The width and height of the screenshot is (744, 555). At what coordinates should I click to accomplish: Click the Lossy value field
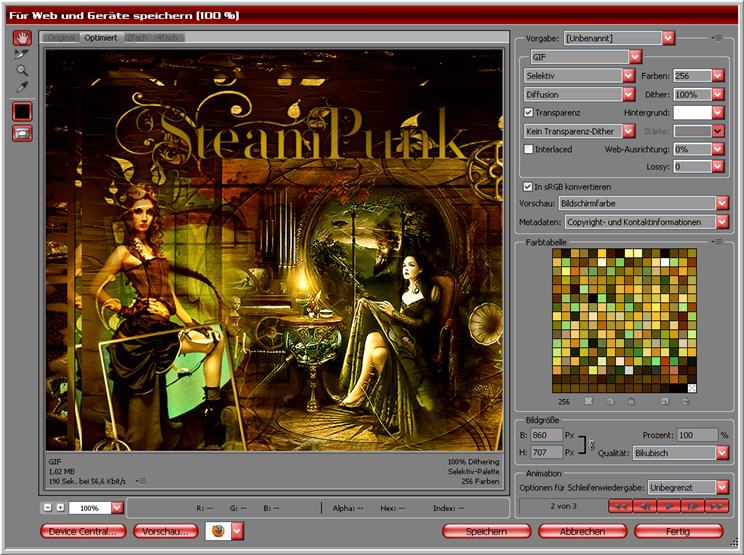click(692, 166)
